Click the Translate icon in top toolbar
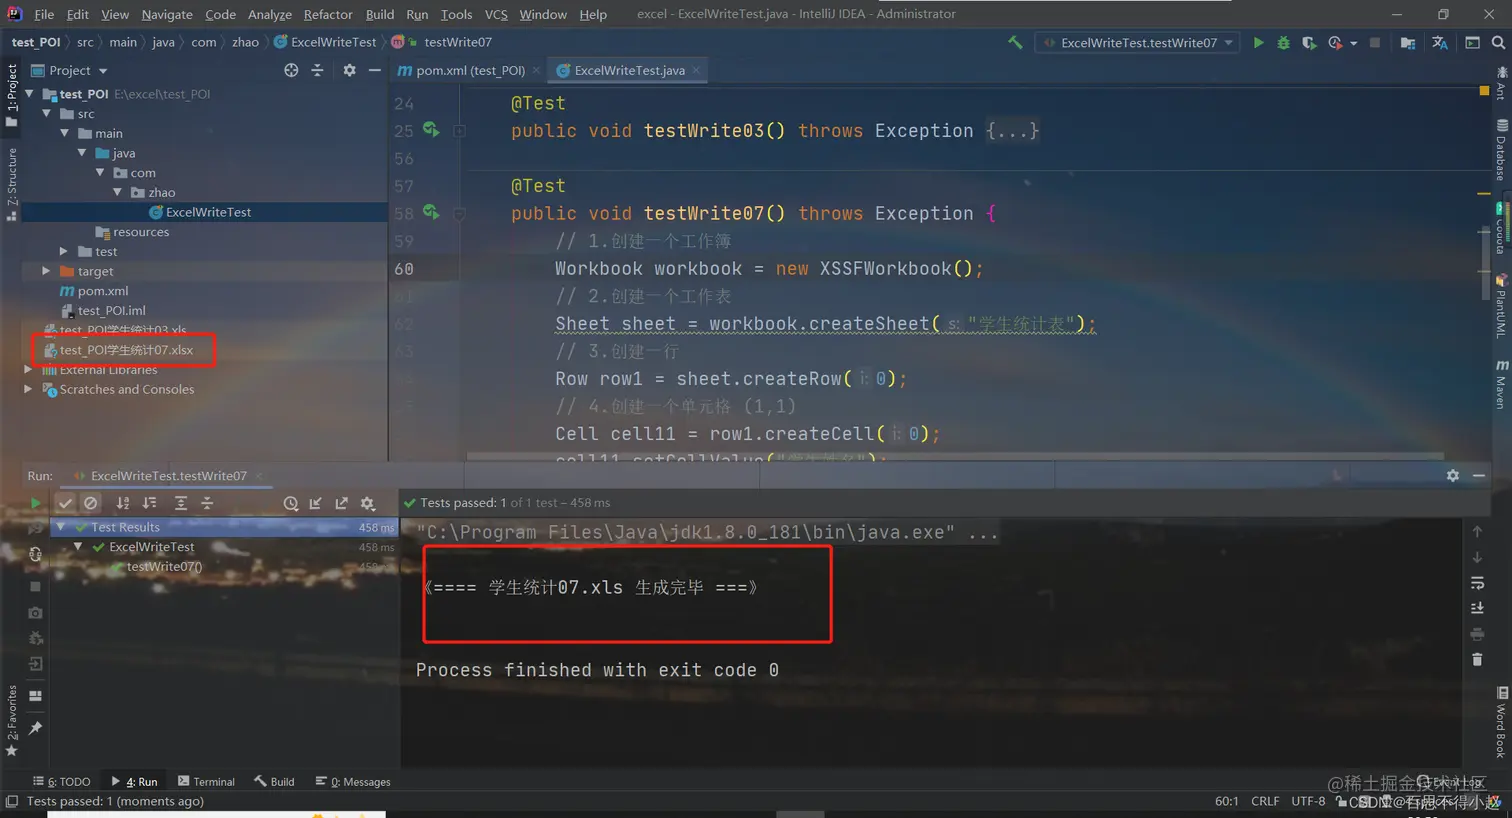 tap(1440, 43)
